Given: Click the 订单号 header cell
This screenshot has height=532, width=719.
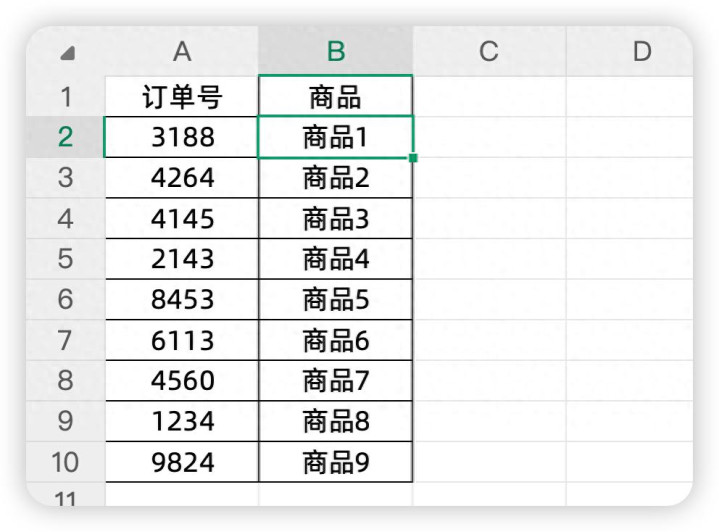Looking at the screenshot, I should pyautogui.click(x=182, y=97).
